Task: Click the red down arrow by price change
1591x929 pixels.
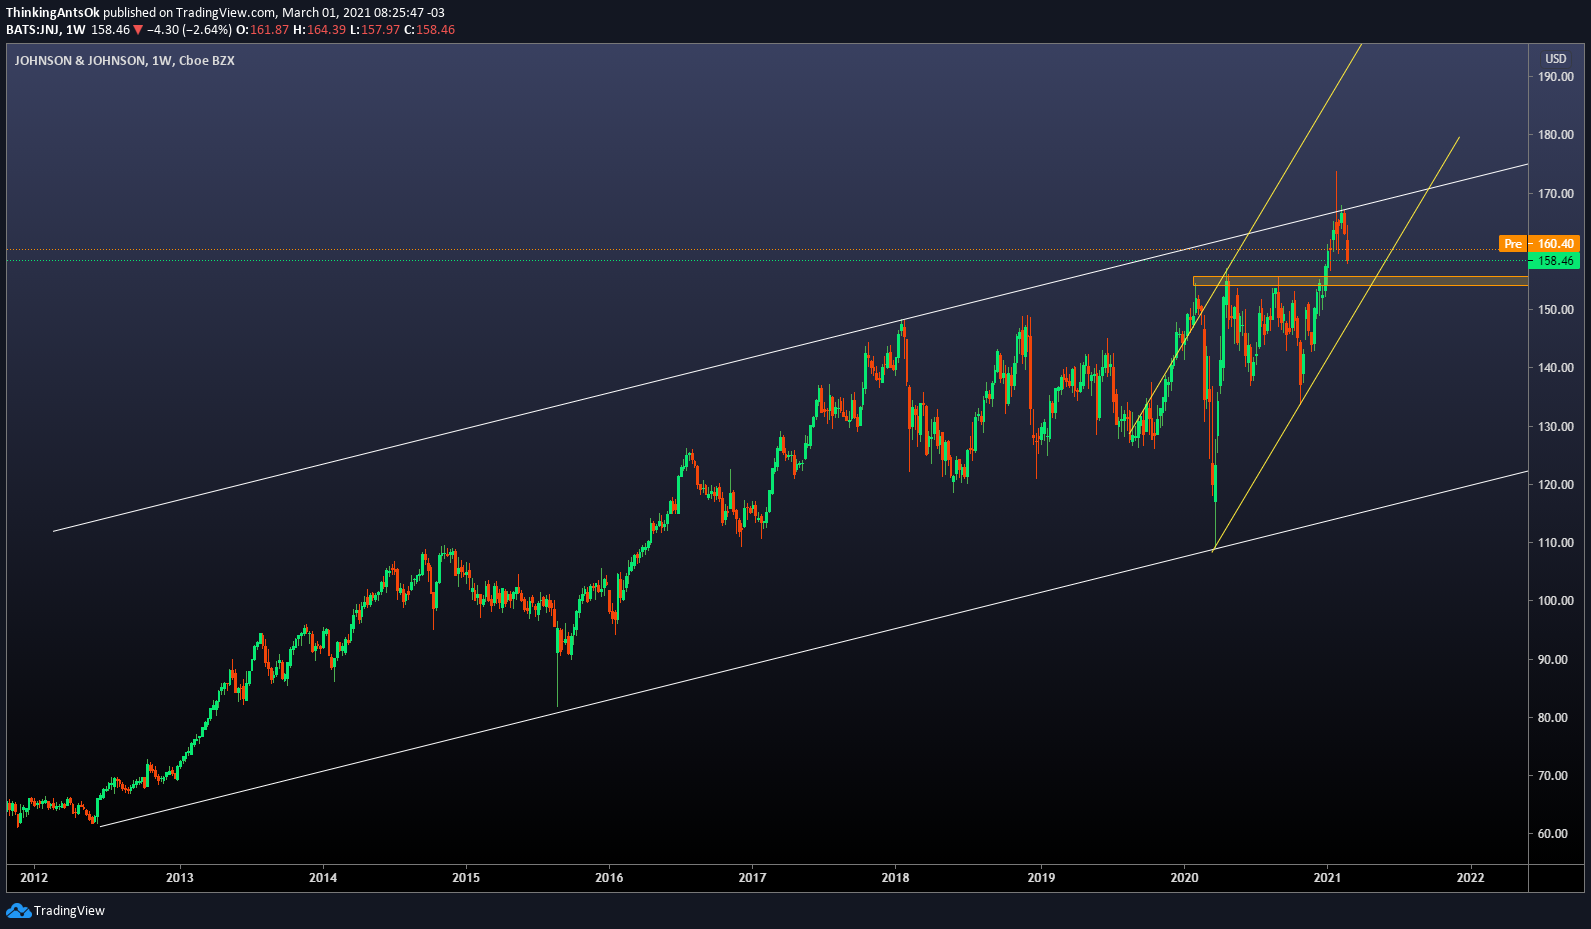Action: pyautogui.click(x=138, y=30)
